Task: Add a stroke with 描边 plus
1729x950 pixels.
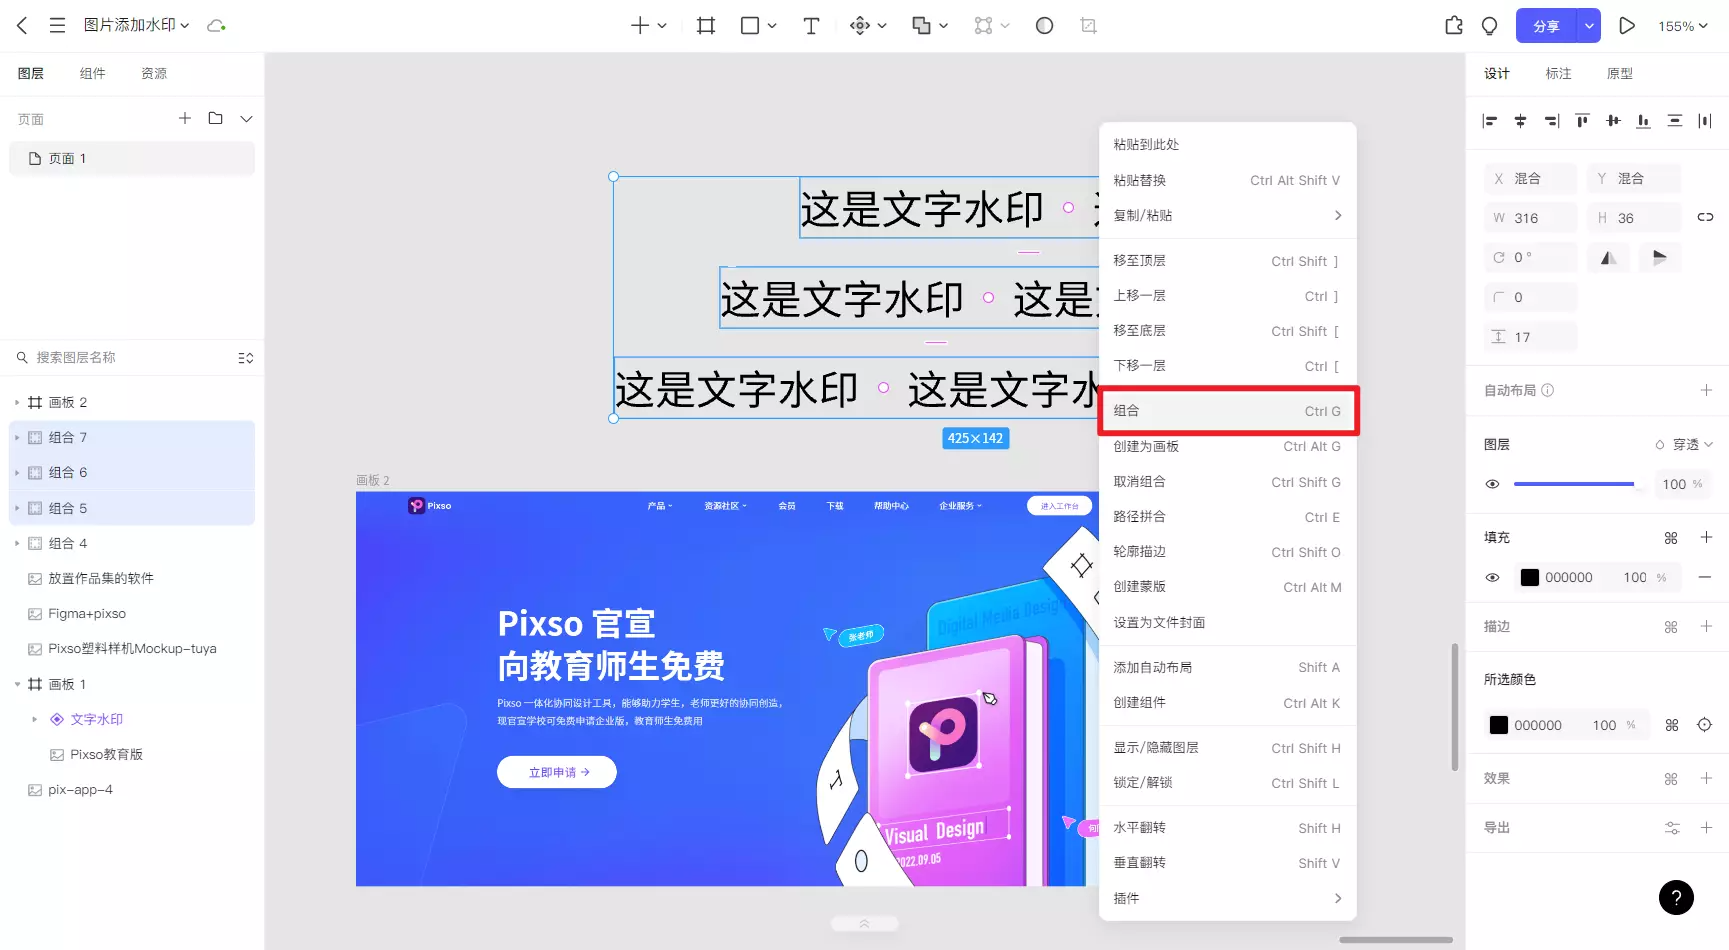Action: (1706, 626)
